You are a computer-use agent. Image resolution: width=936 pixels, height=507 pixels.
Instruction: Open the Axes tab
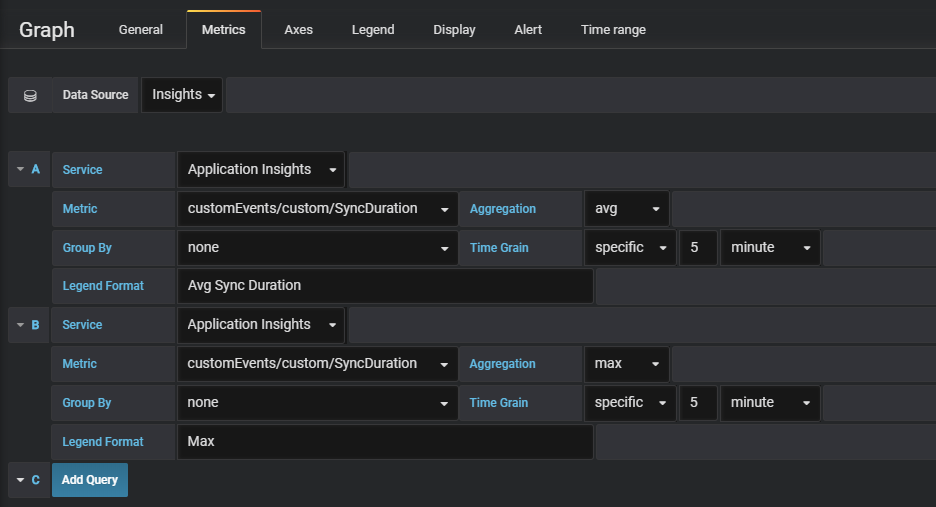(298, 29)
